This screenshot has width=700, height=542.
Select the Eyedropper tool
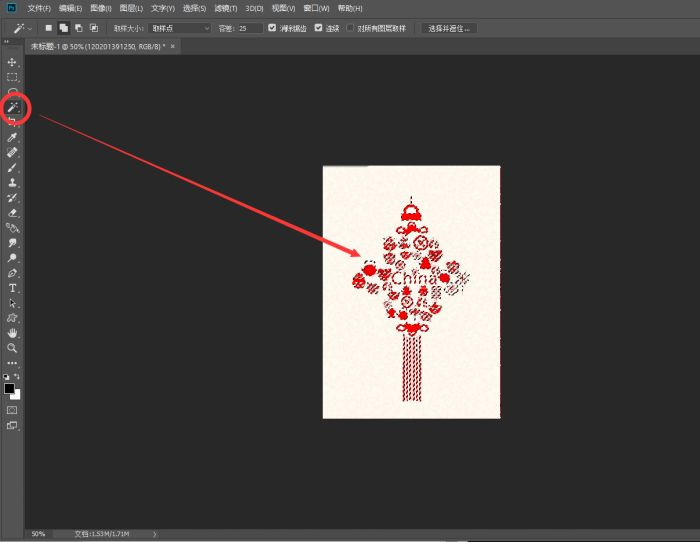point(13,137)
